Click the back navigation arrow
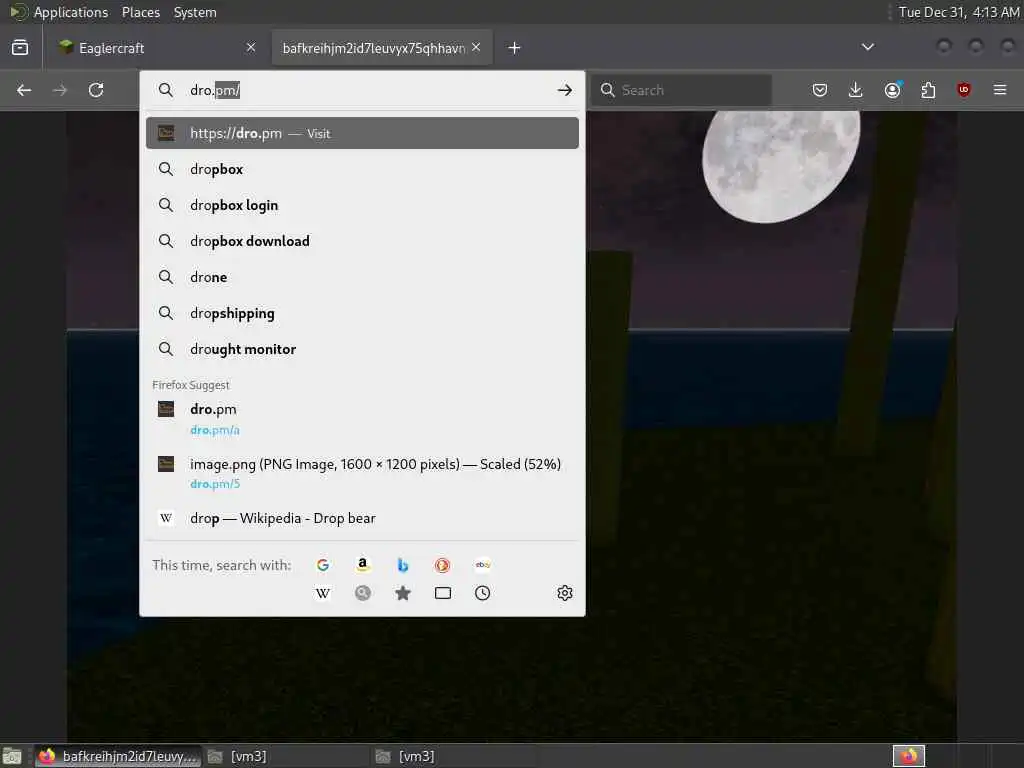 [x=24, y=90]
